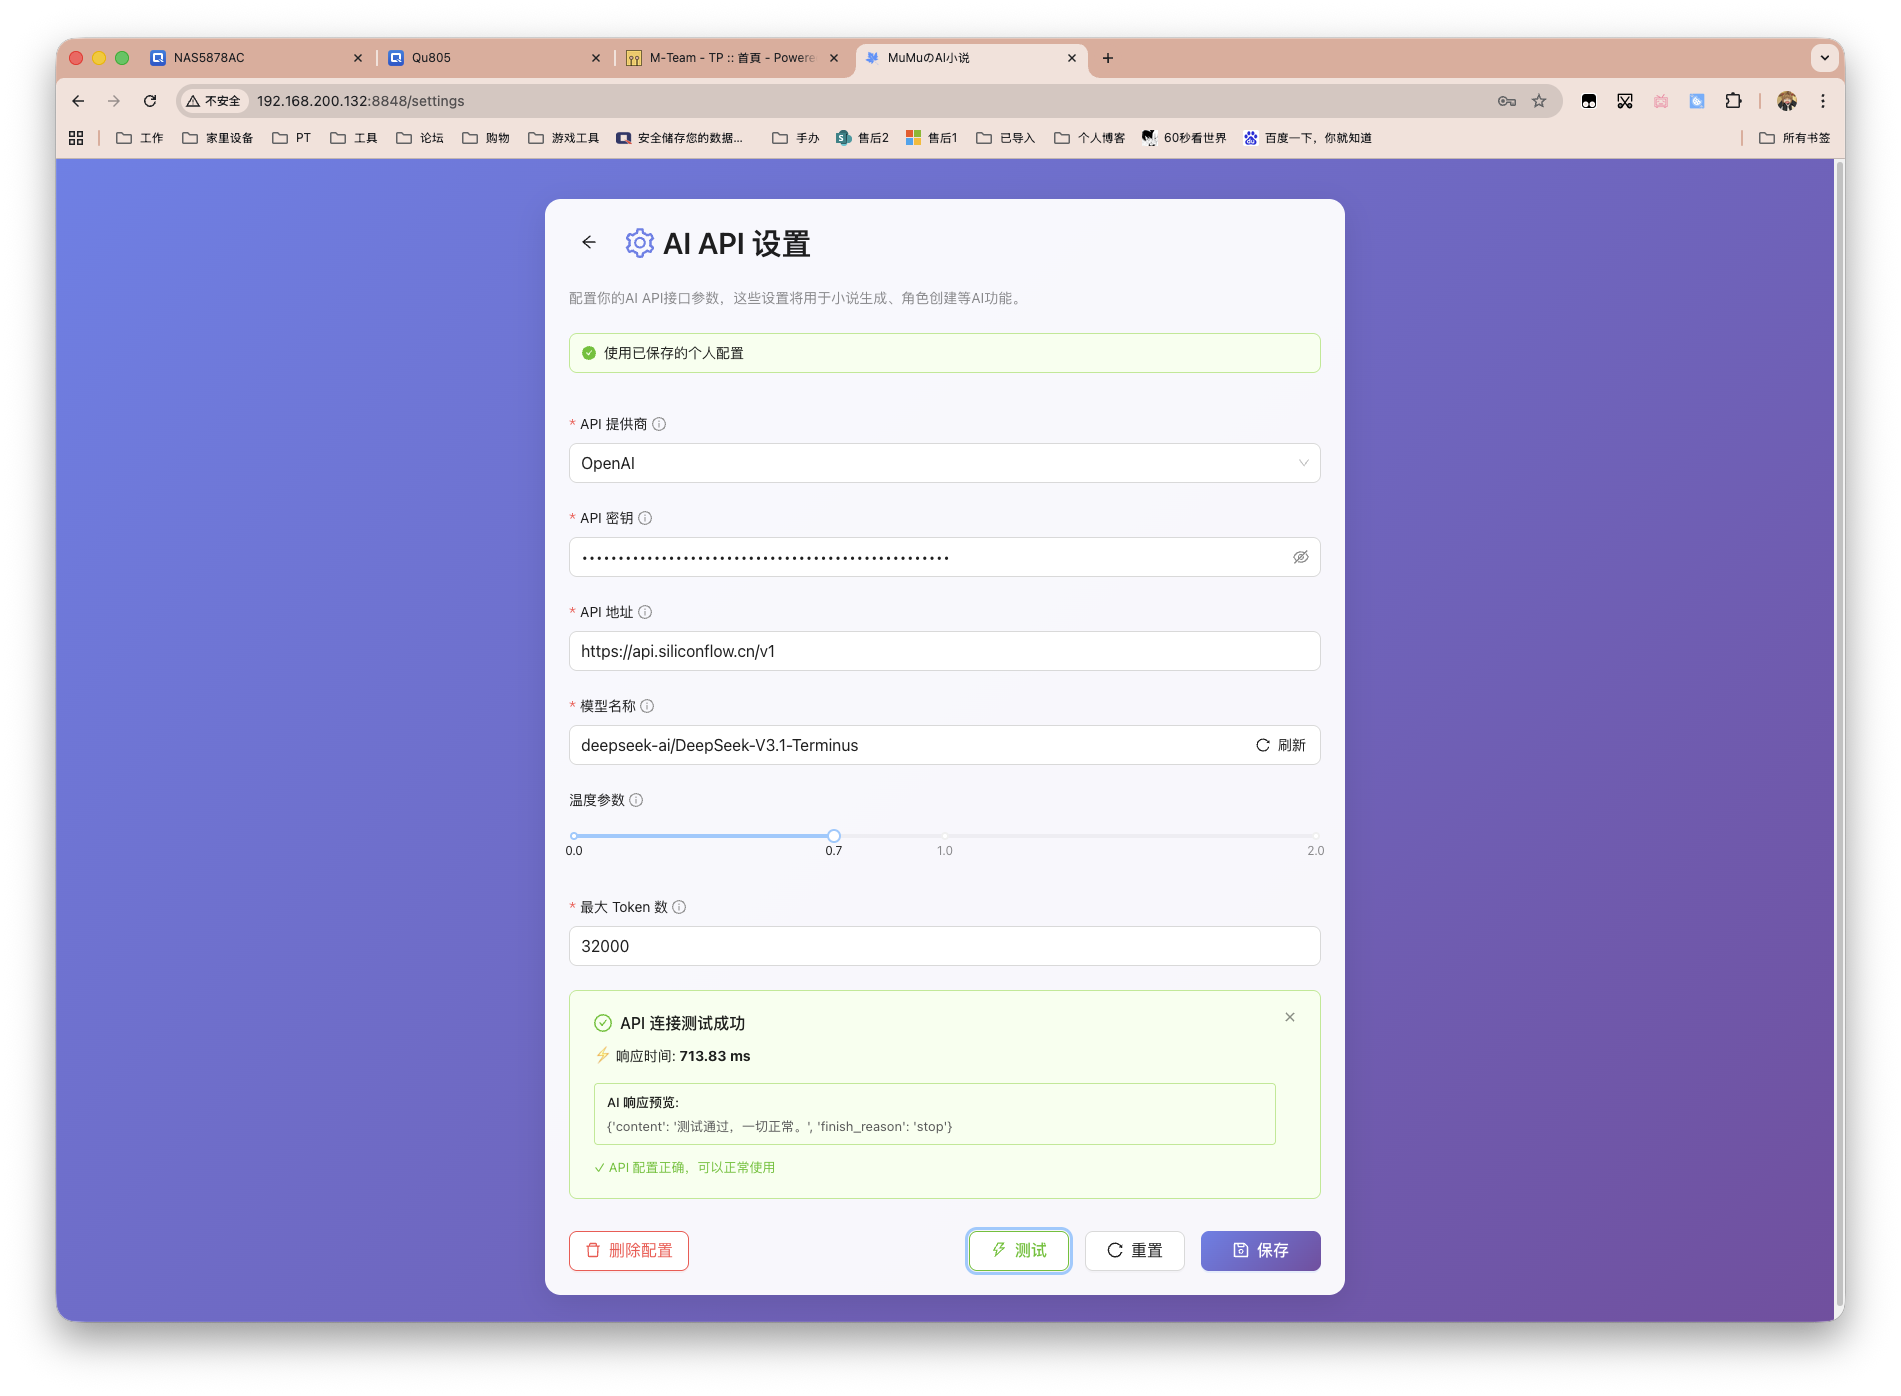Click the 保存 button
Screen dimensions: 1901x1396
tap(1260, 1250)
